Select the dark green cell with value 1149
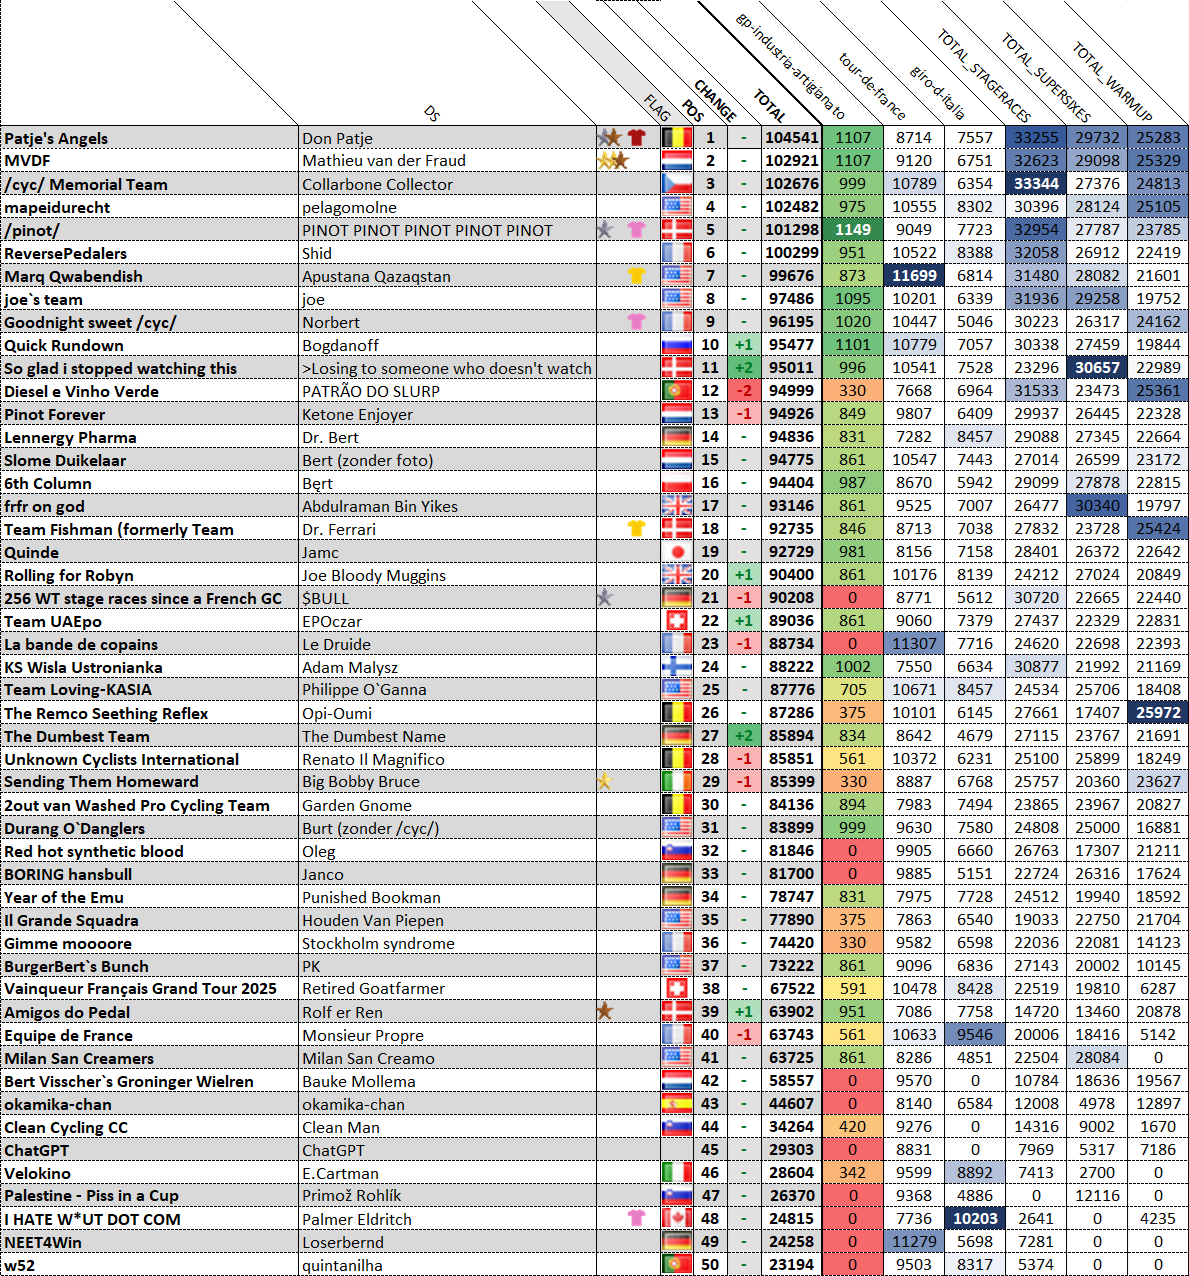This screenshot has height=1276, width=1189. pyautogui.click(x=852, y=230)
